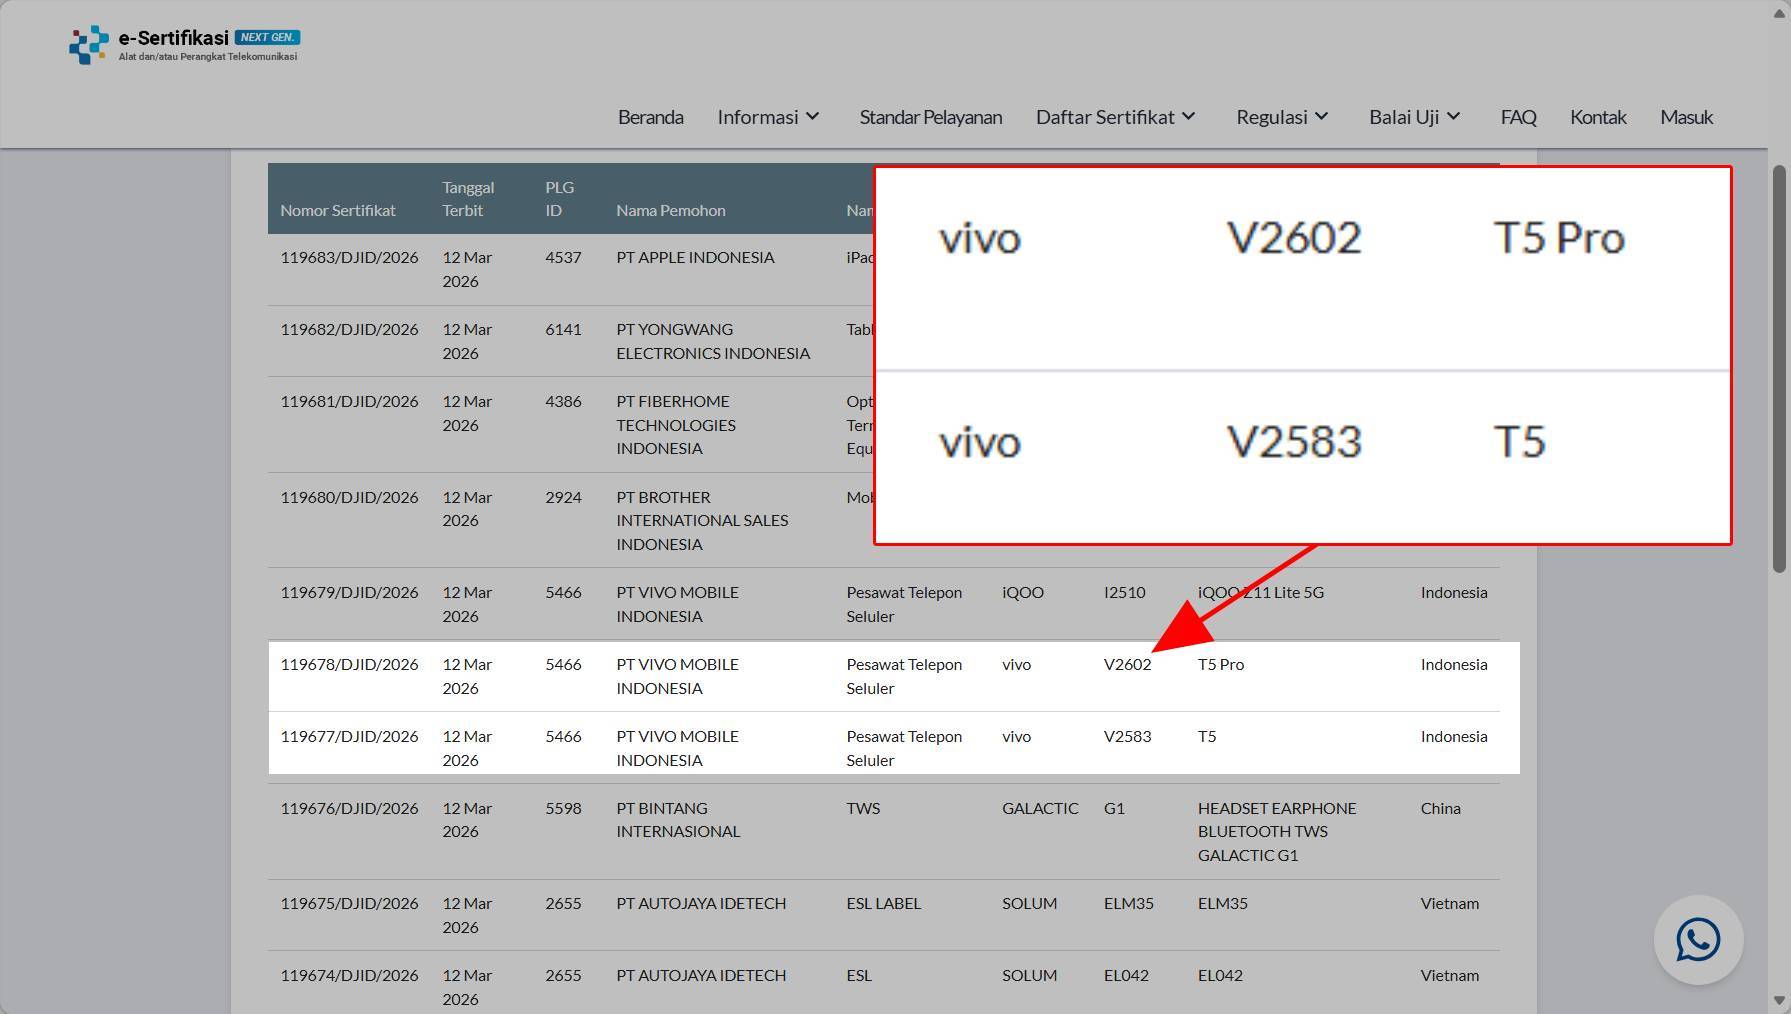
Task: Click the ELM35 model cell
Action: [x=1129, y=903]
